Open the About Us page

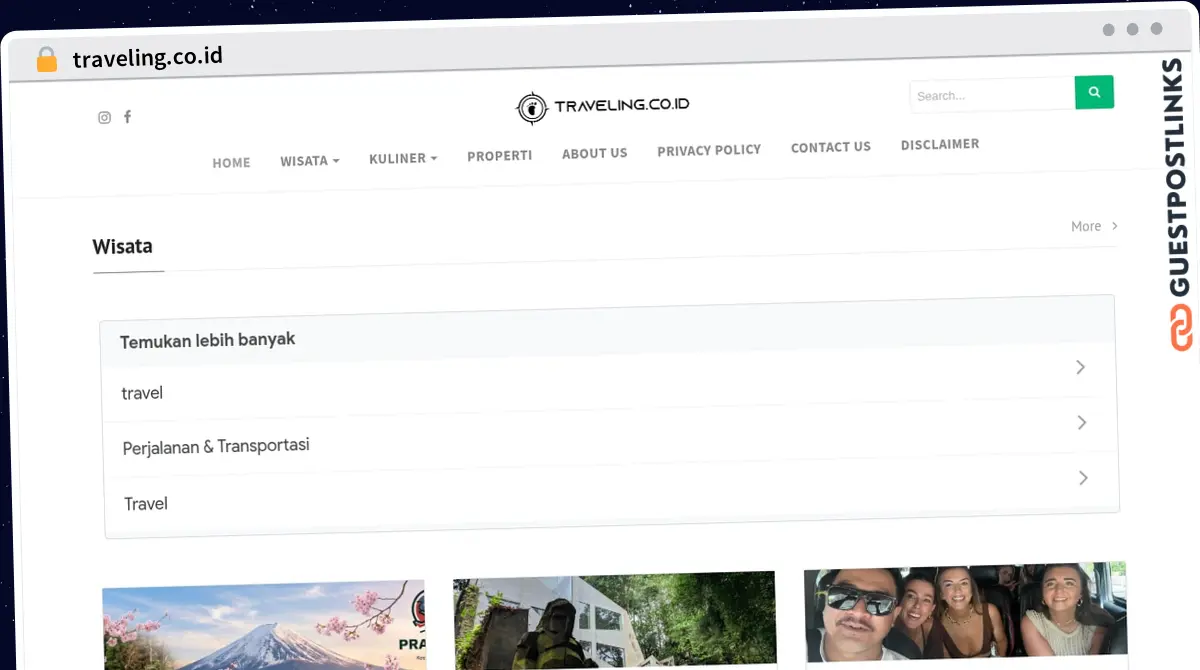pos(595,153)
